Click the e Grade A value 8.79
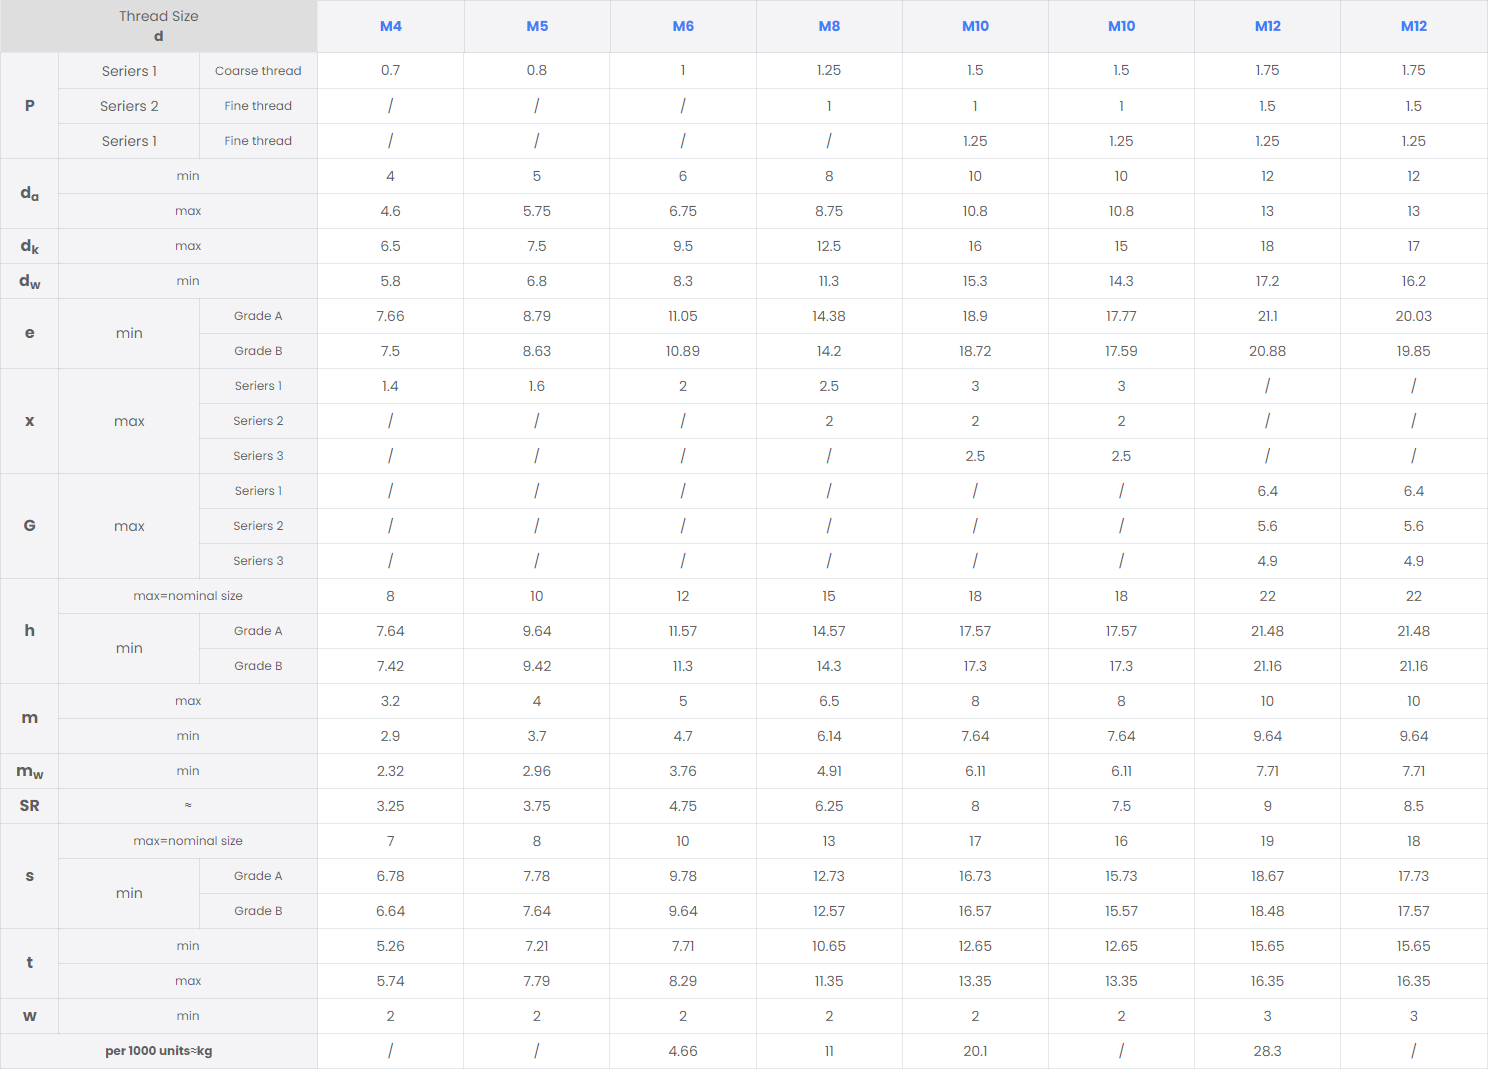 coord(537,316)
